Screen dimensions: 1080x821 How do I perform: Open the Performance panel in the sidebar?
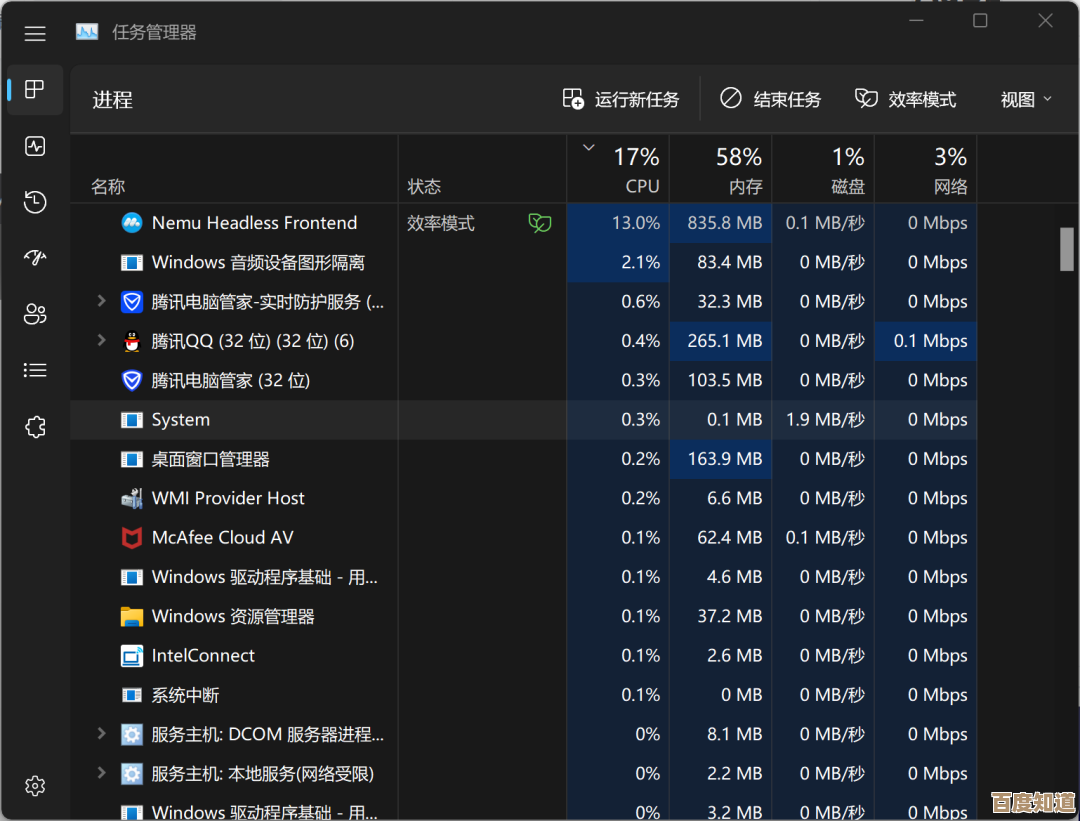pyautogui.click(x=35, y=146)
